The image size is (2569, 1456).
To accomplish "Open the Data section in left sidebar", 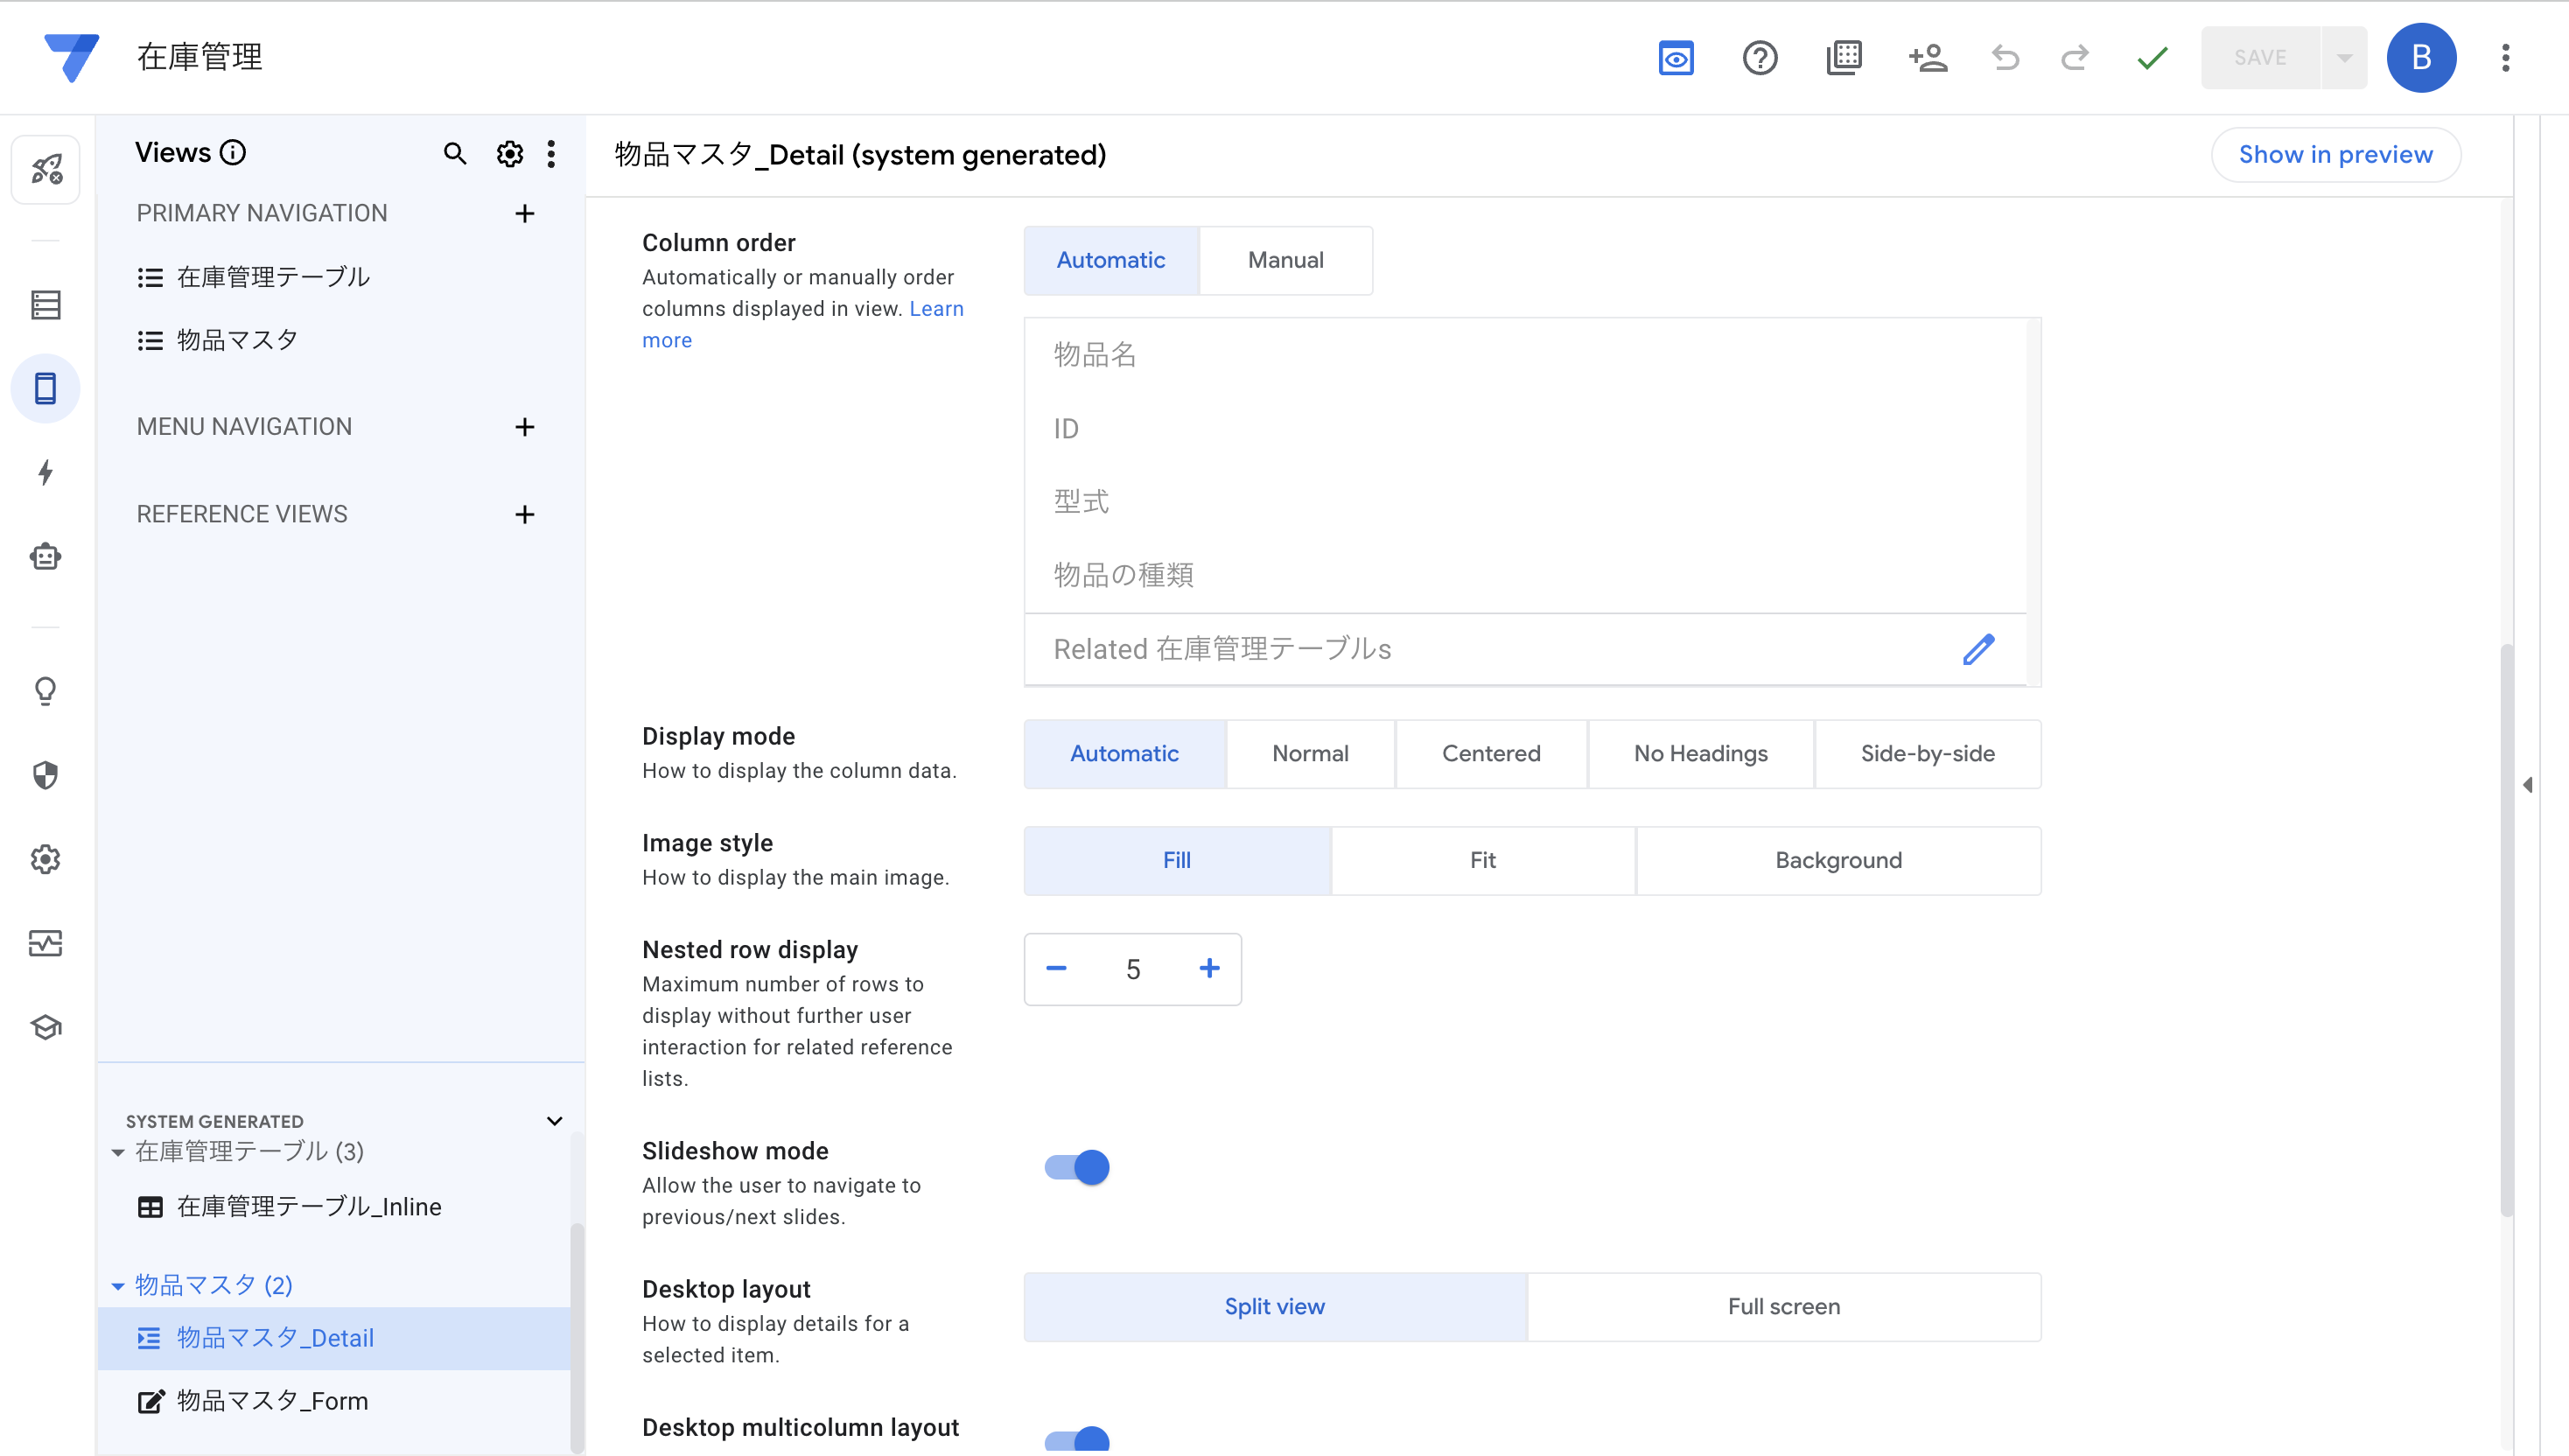I will tap(45, 305).
